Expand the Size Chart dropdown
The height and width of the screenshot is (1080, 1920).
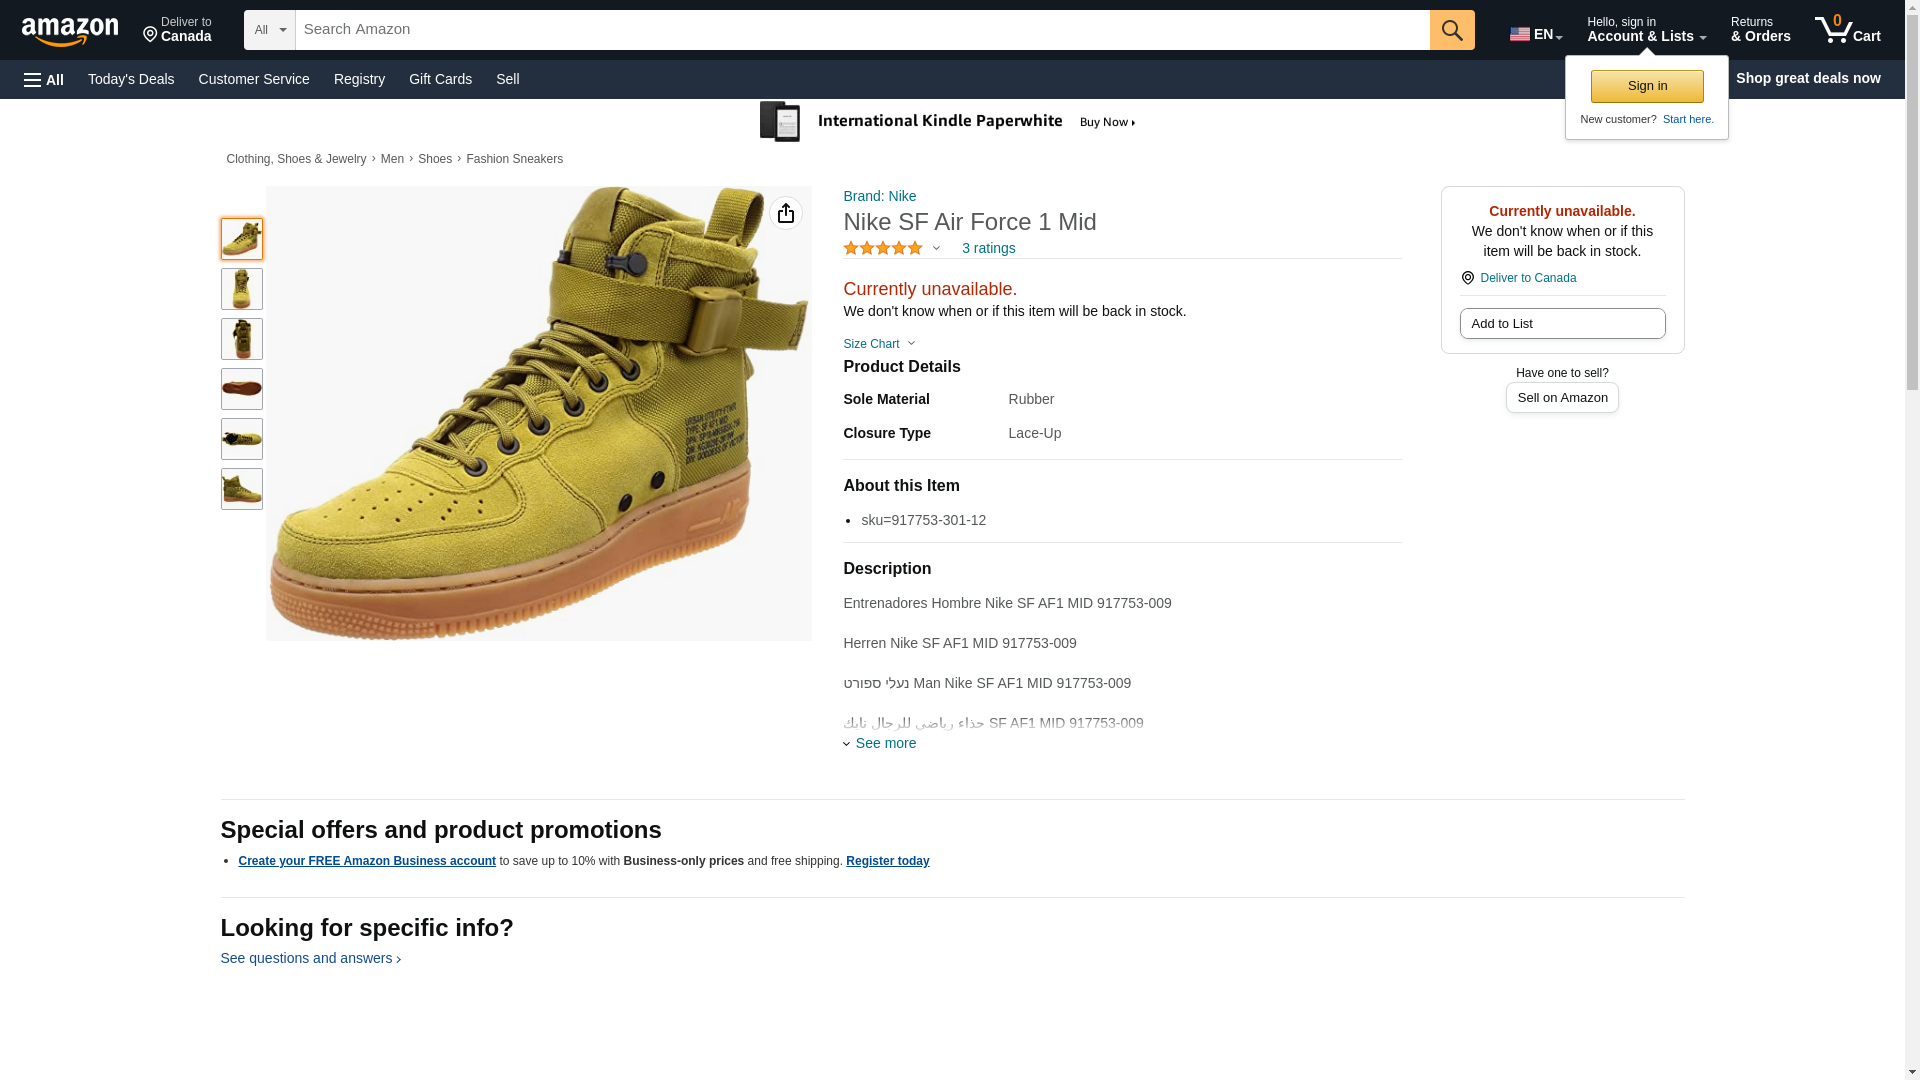(878, 344)
